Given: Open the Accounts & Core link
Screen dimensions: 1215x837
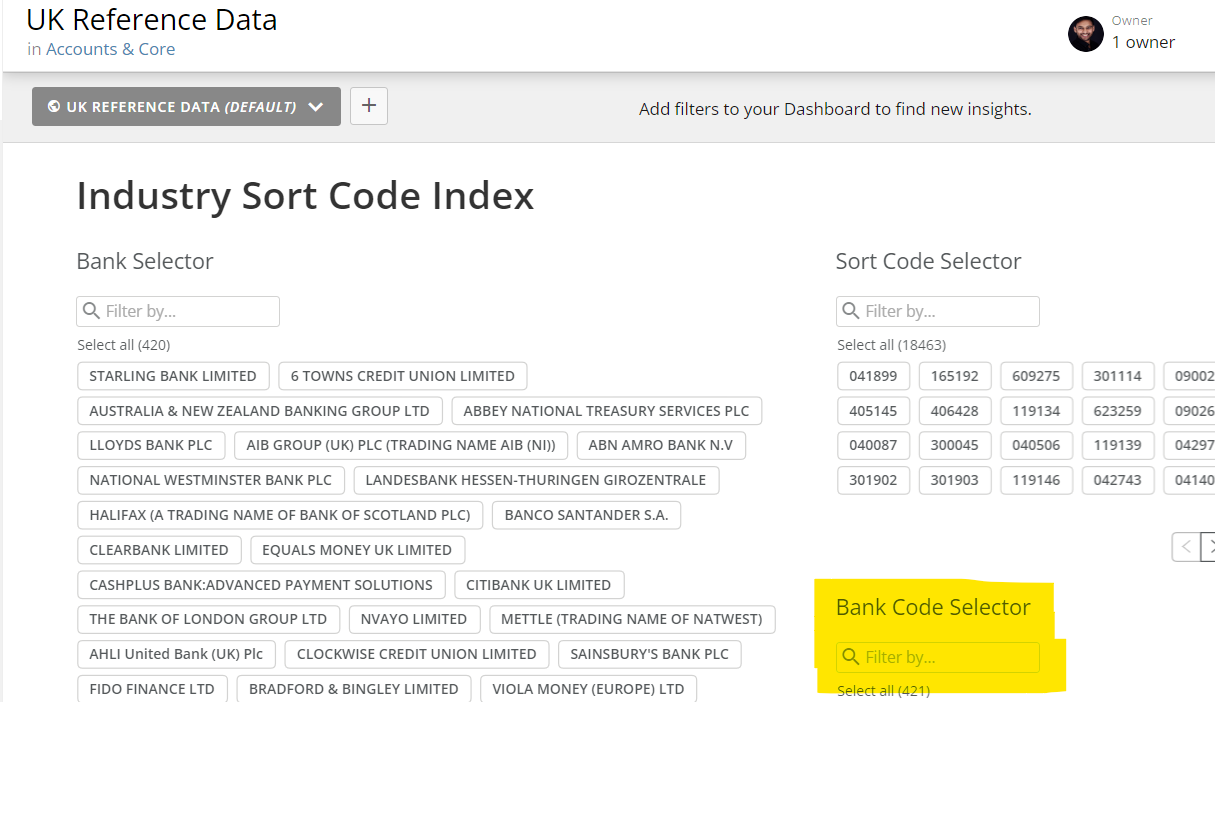Looking at the screenshot, I should (110, 49).
